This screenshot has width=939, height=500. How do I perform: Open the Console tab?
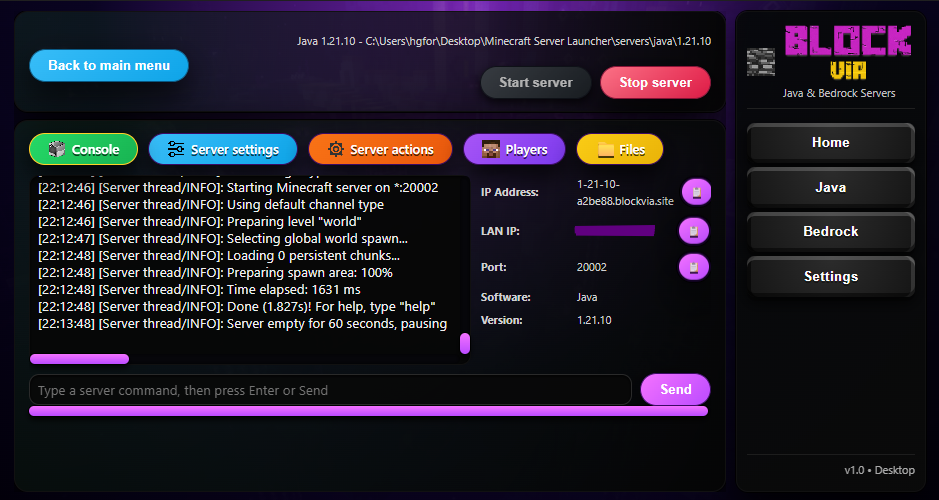coord(83,149)
